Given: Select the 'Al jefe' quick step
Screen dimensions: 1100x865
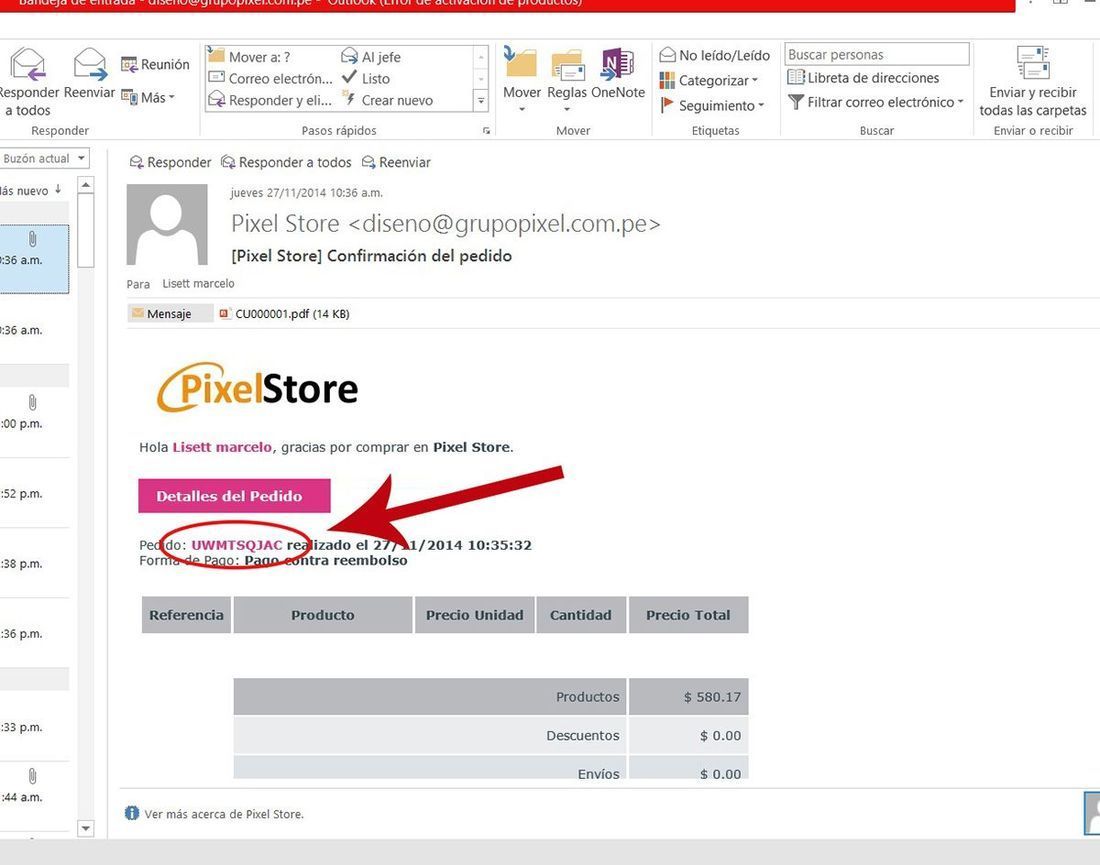Looking at the screenshot, I should pyautogui.click(x=371, y=57).
